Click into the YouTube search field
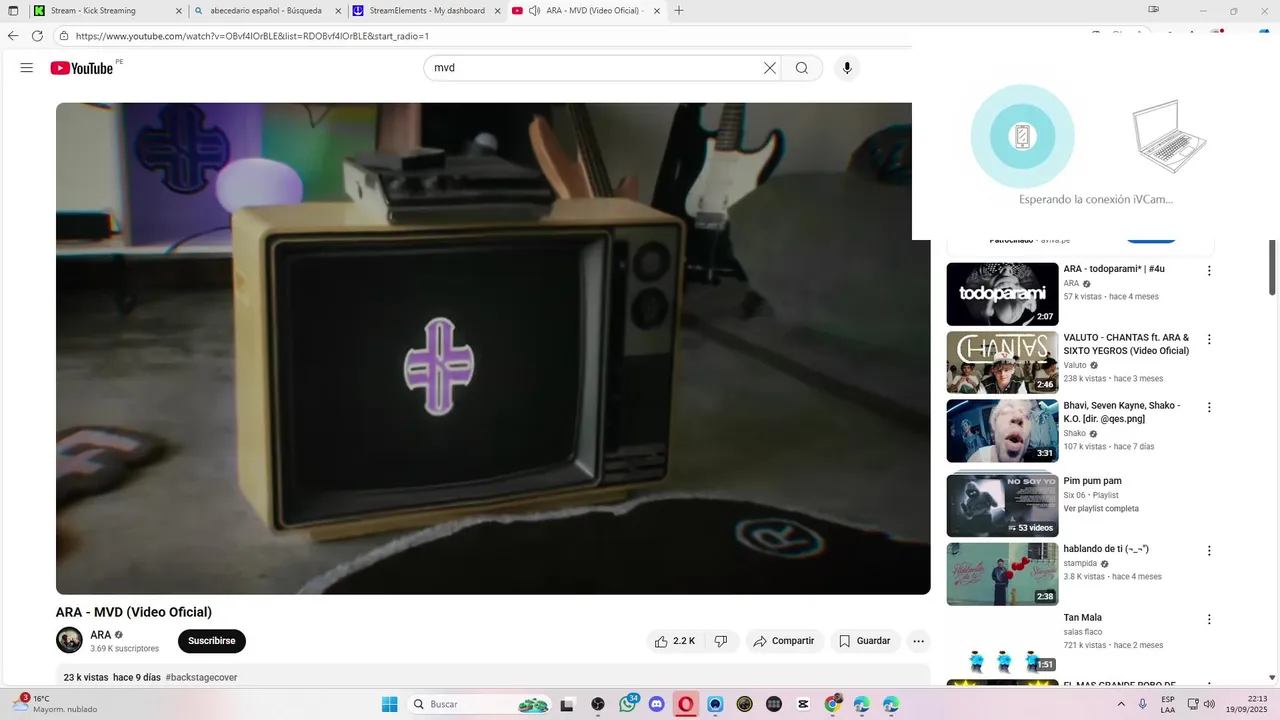 tap(596, 68)
